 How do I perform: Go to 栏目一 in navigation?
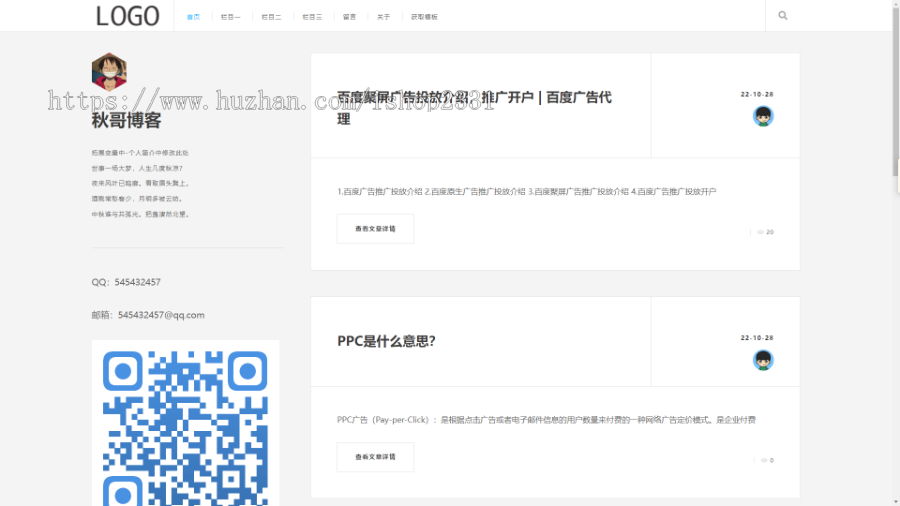[231, 17]
